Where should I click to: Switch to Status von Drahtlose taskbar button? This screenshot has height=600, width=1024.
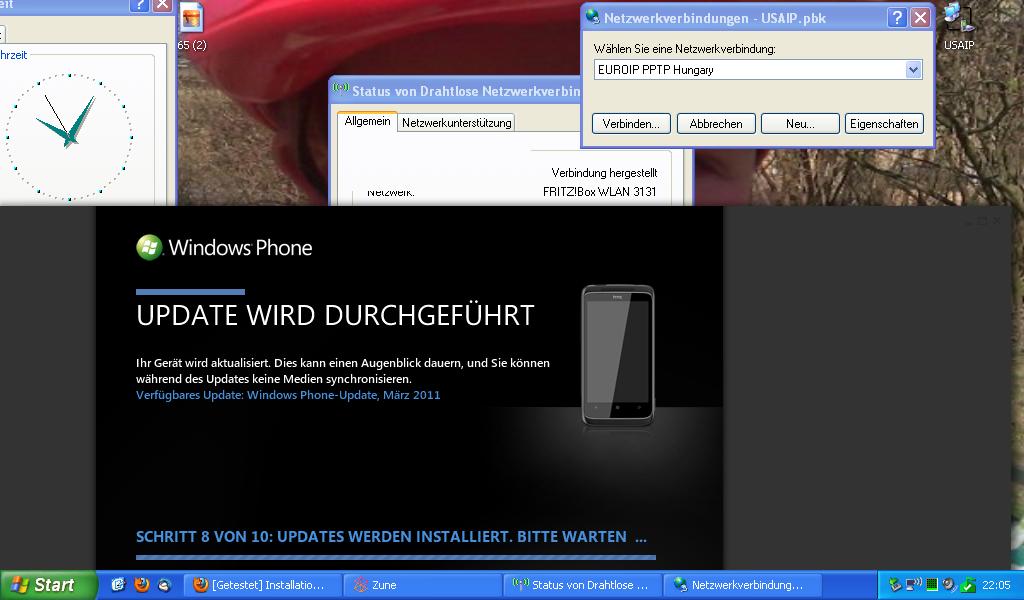coord(582,585)
